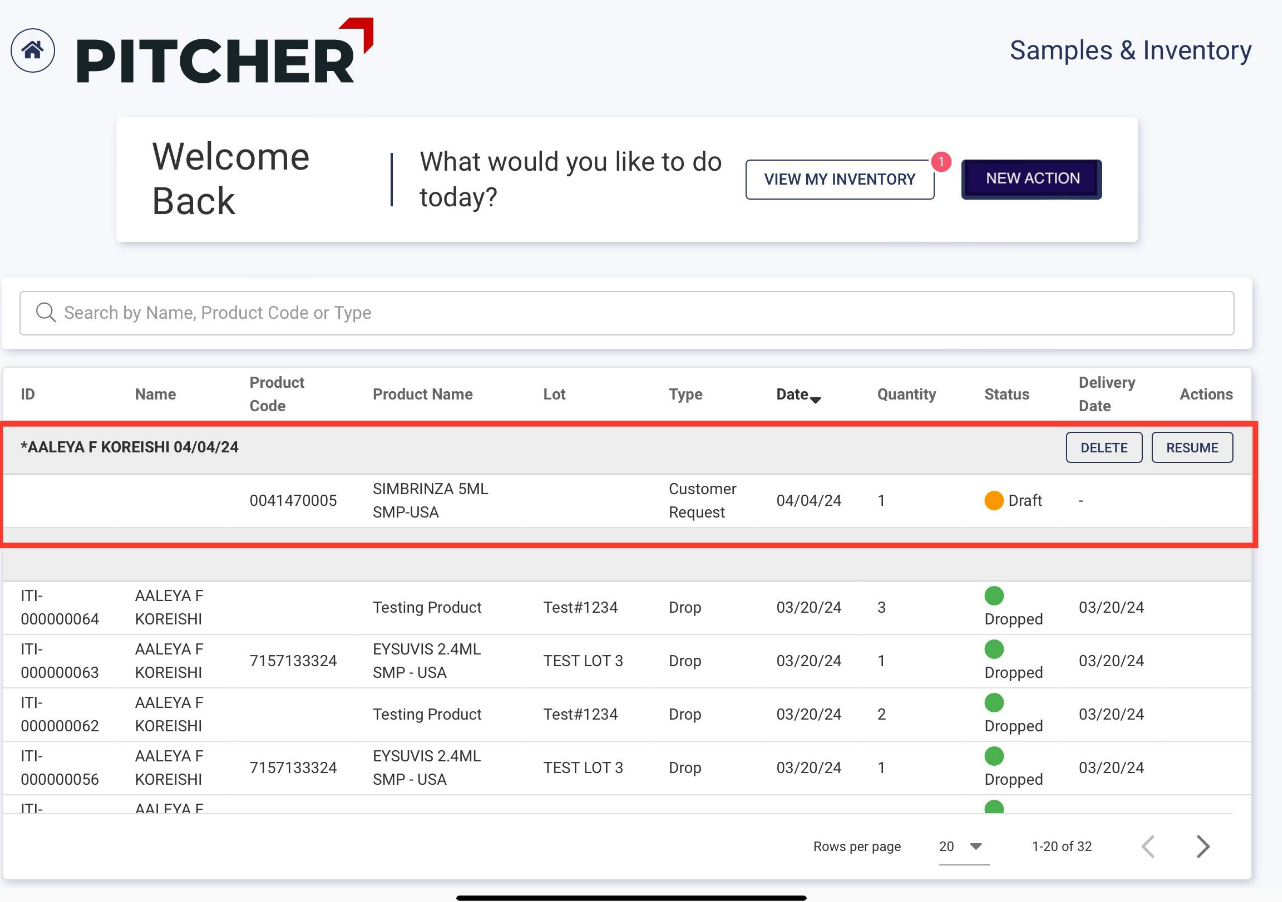Toggle Date column sort arrow
This screenshot has height=902, width=1282.
pos(815,399)
